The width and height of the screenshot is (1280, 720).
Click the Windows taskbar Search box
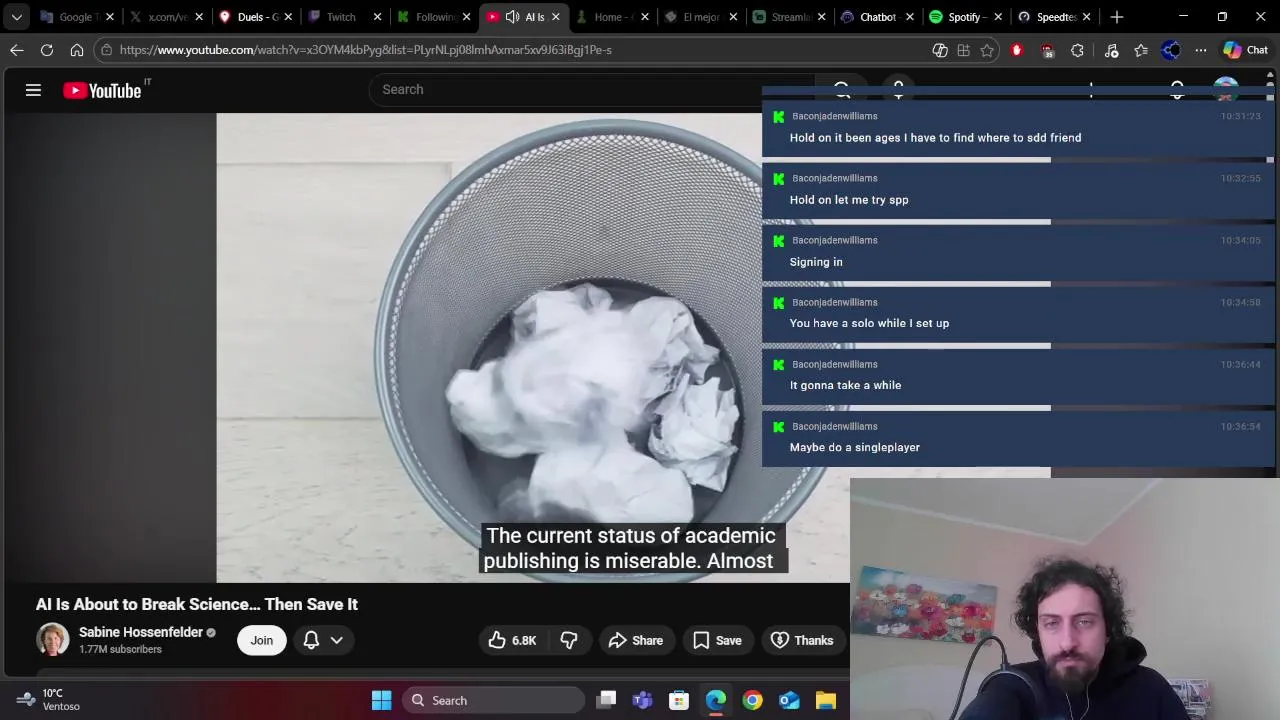click(x=495, y=700)
